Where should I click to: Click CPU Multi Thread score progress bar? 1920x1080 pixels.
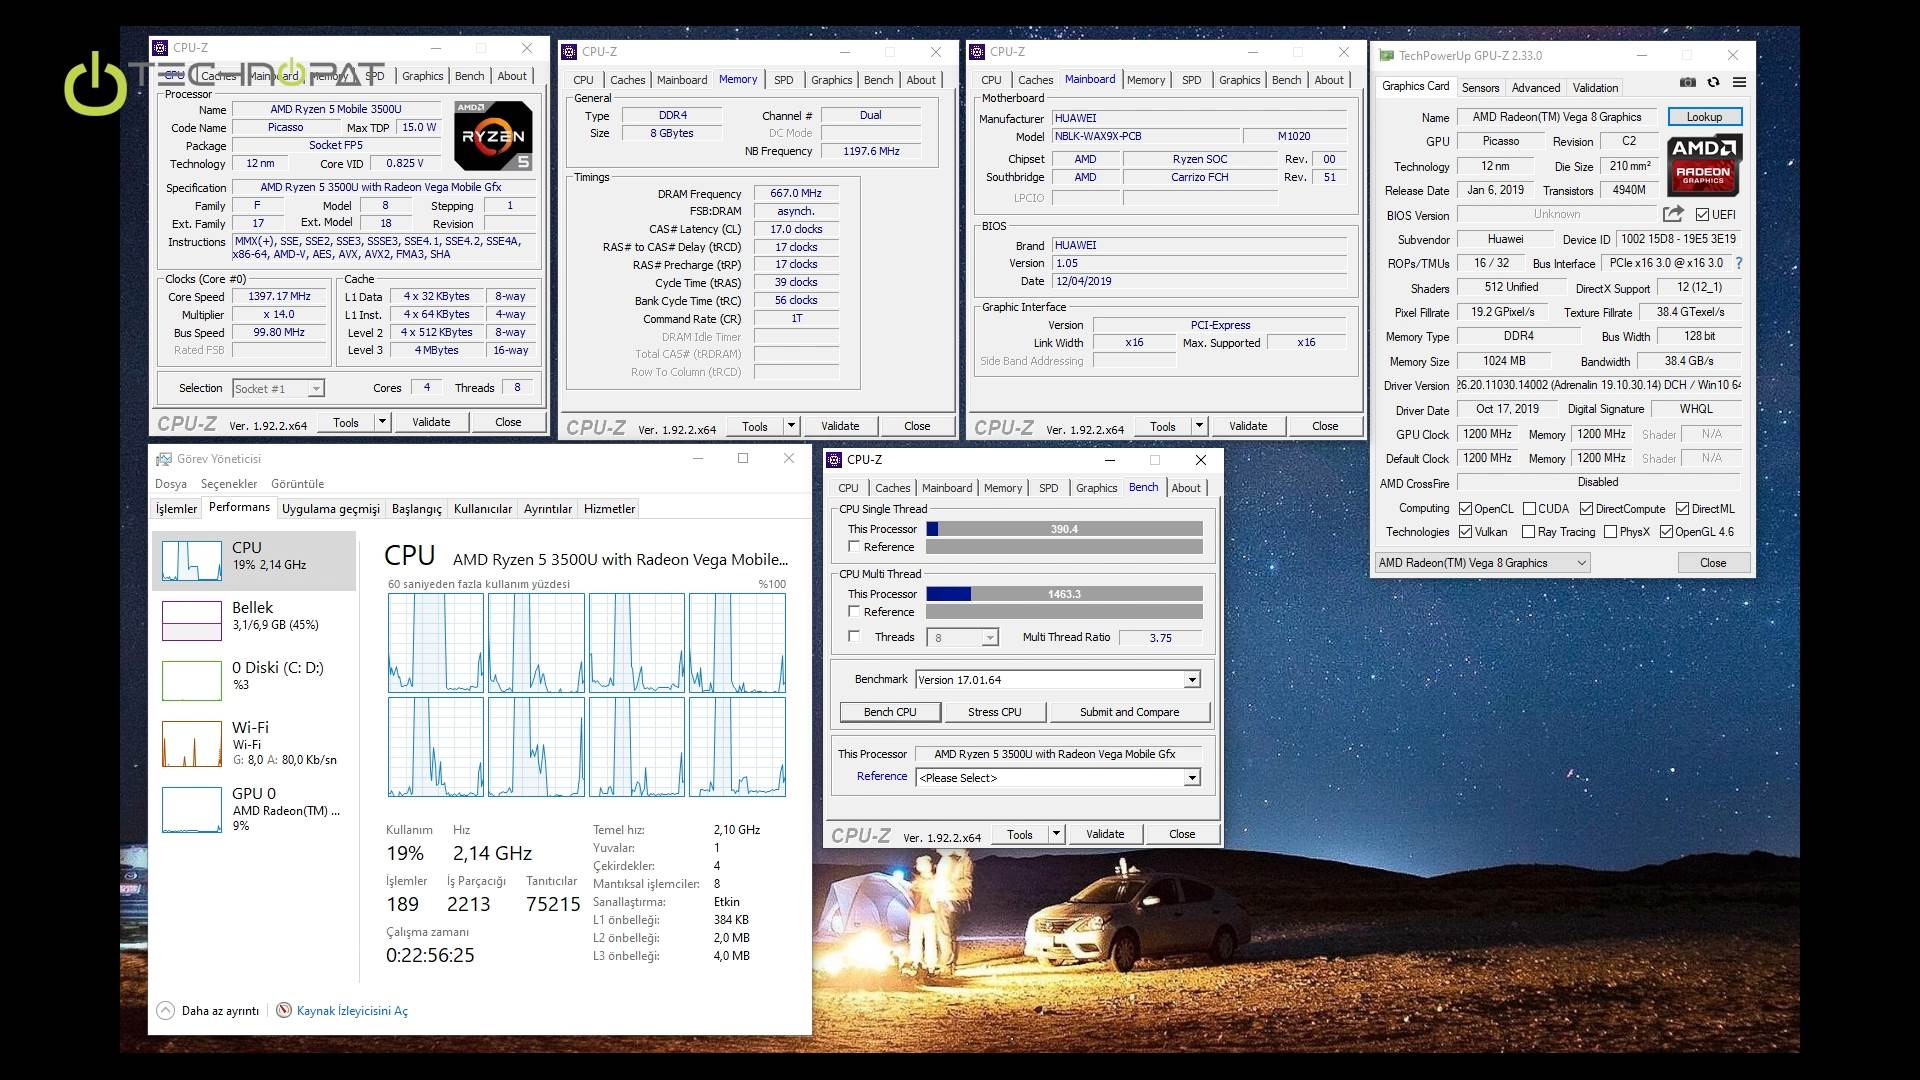[1064, 594]
